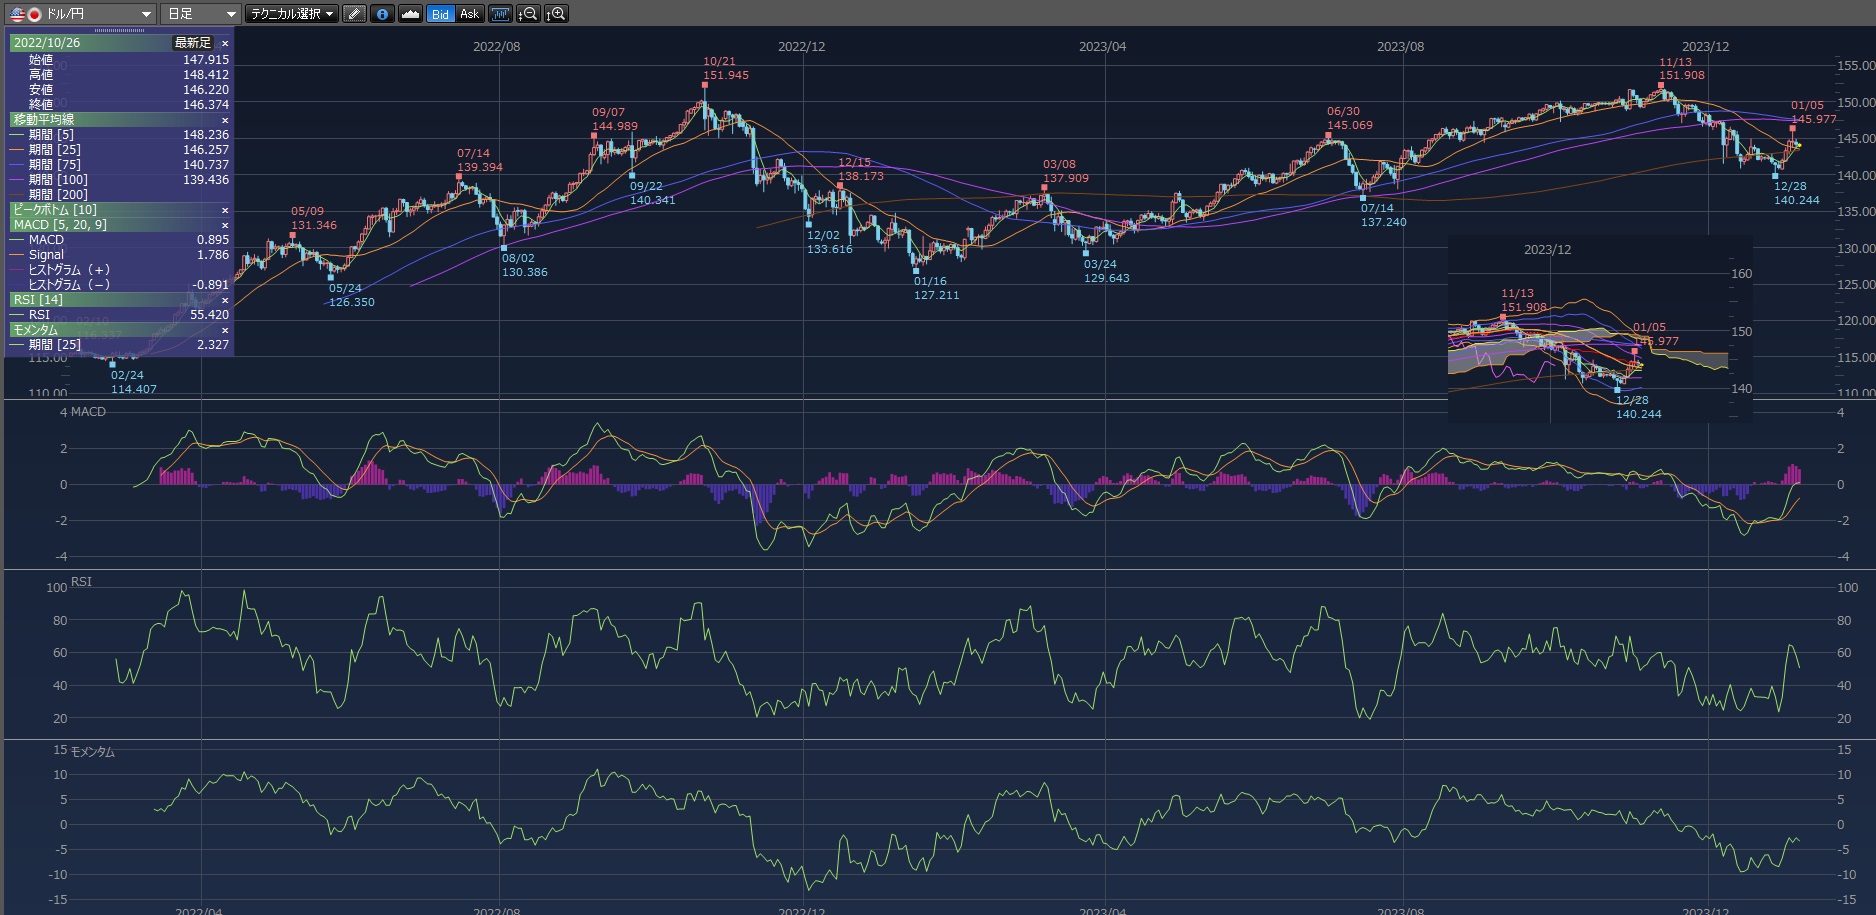Remove the モメンタム indicator section
The image size is (1876, 915).
click(x=225, y=330)
